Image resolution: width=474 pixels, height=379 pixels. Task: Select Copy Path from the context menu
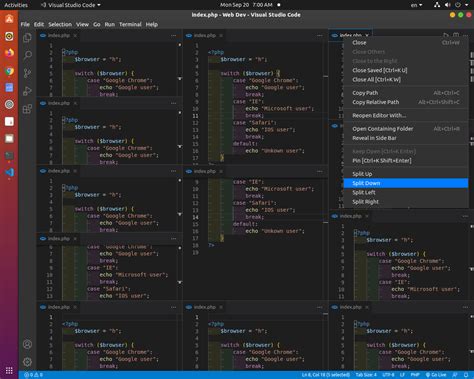click(x=406, y=93)
